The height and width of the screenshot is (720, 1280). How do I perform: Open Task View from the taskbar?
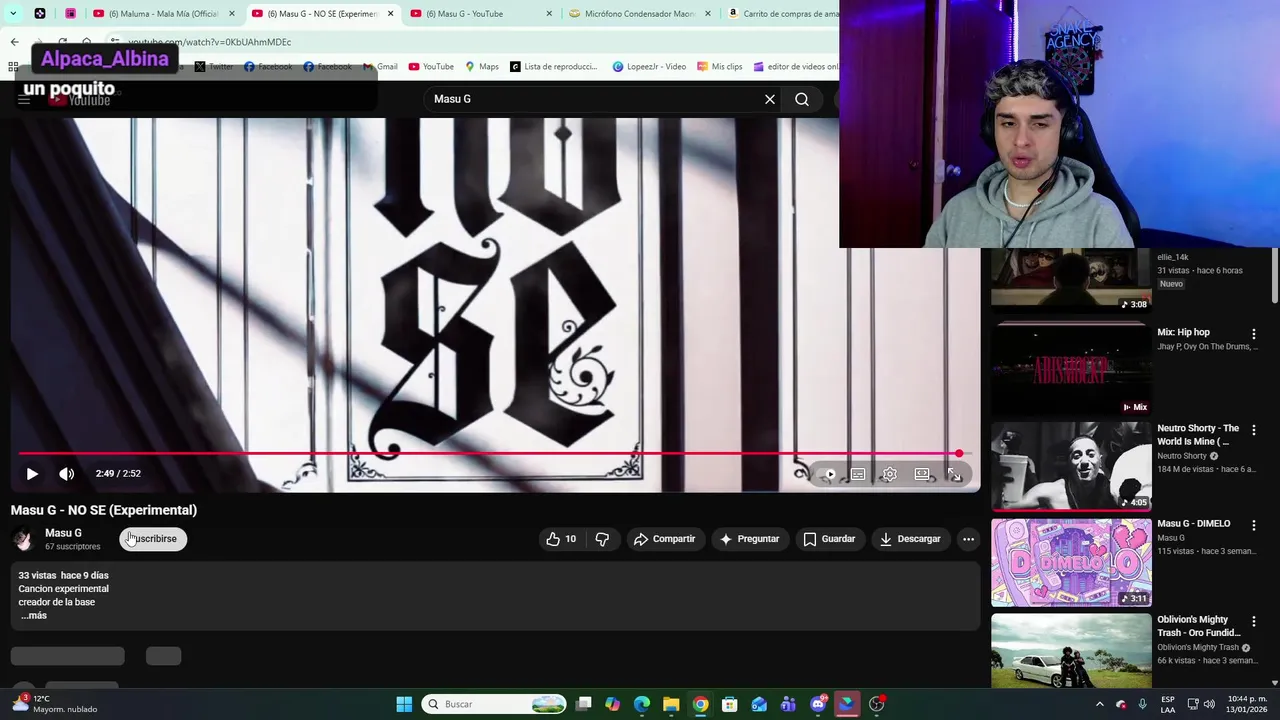point(584,704)
